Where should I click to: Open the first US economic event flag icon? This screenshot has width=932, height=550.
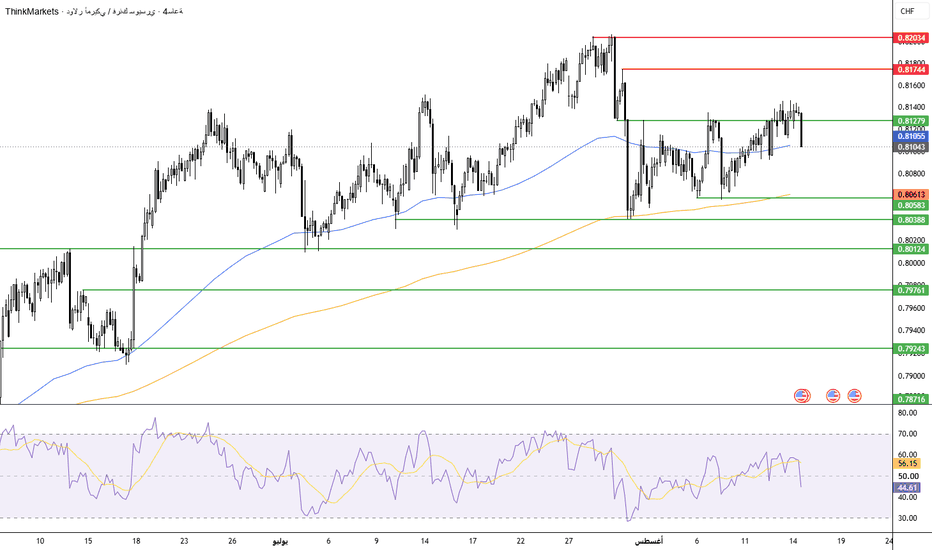[802, 395]
